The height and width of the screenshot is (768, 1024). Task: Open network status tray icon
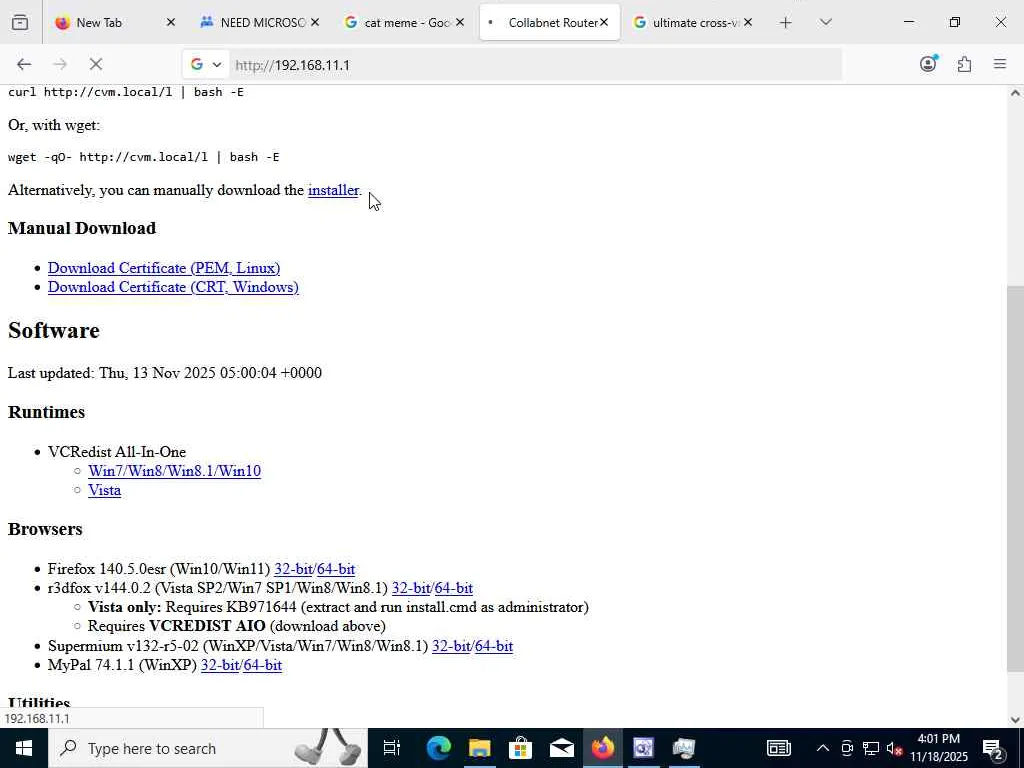pos(871,748)
